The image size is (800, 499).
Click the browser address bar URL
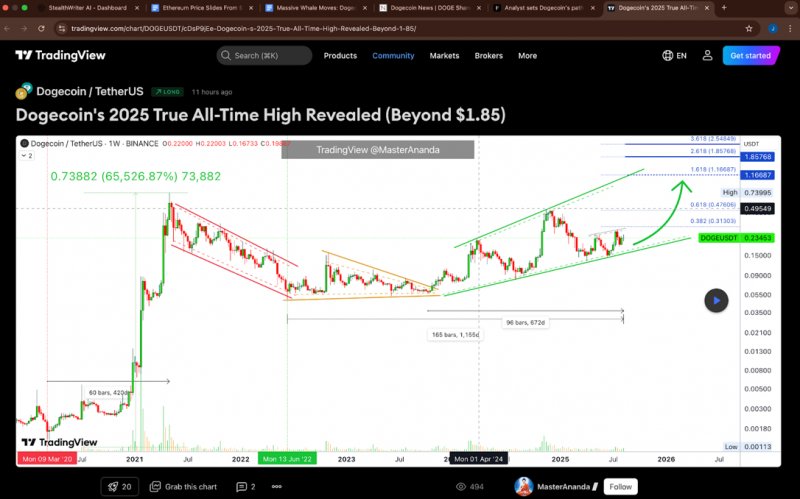coord(243,29)
